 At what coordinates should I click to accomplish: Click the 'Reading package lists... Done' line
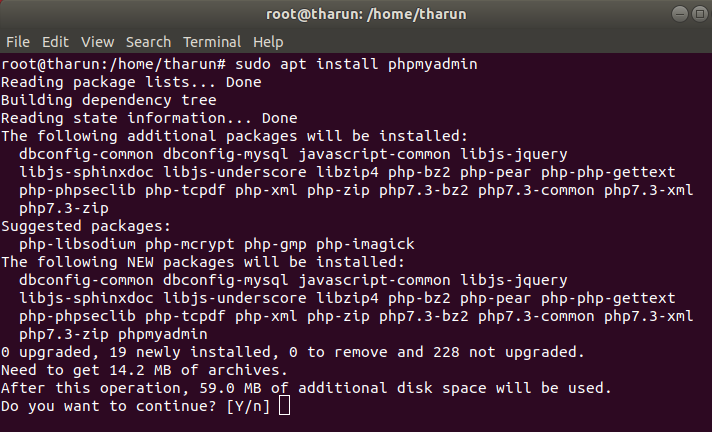[131, 82]
